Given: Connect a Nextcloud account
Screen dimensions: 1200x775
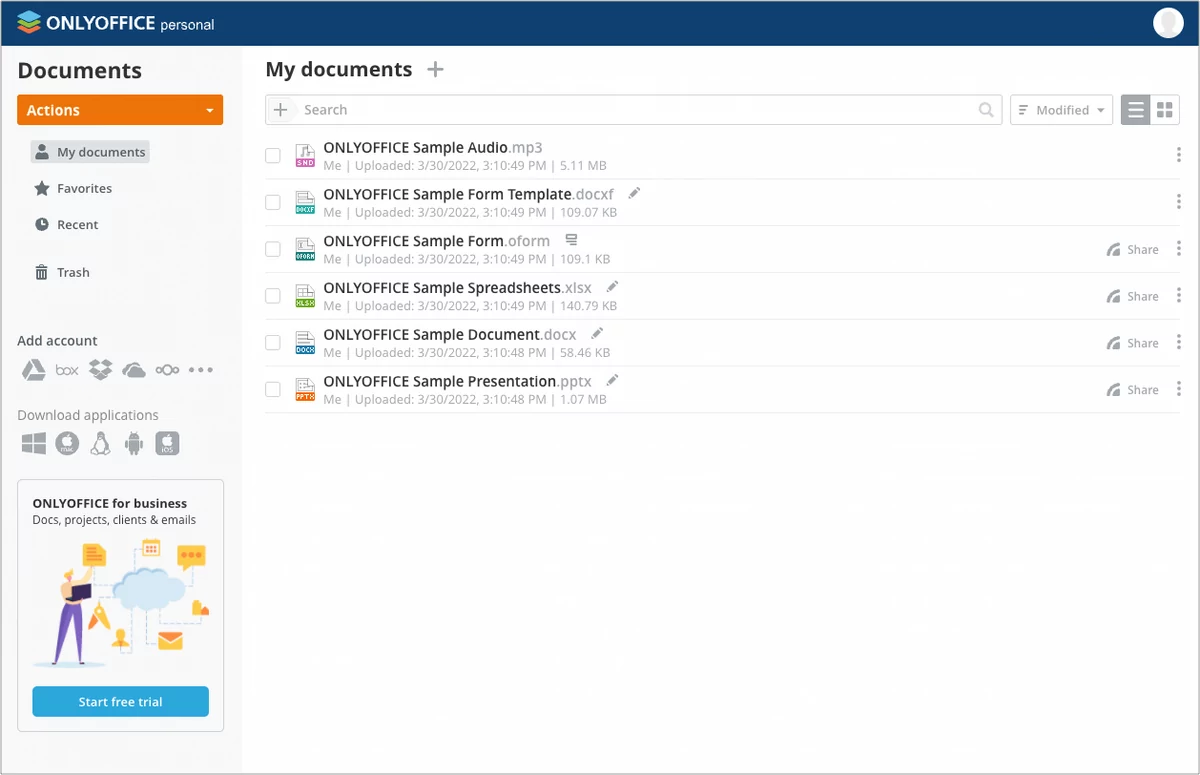Looking at the screenshot, I should (x=167, y=370).
